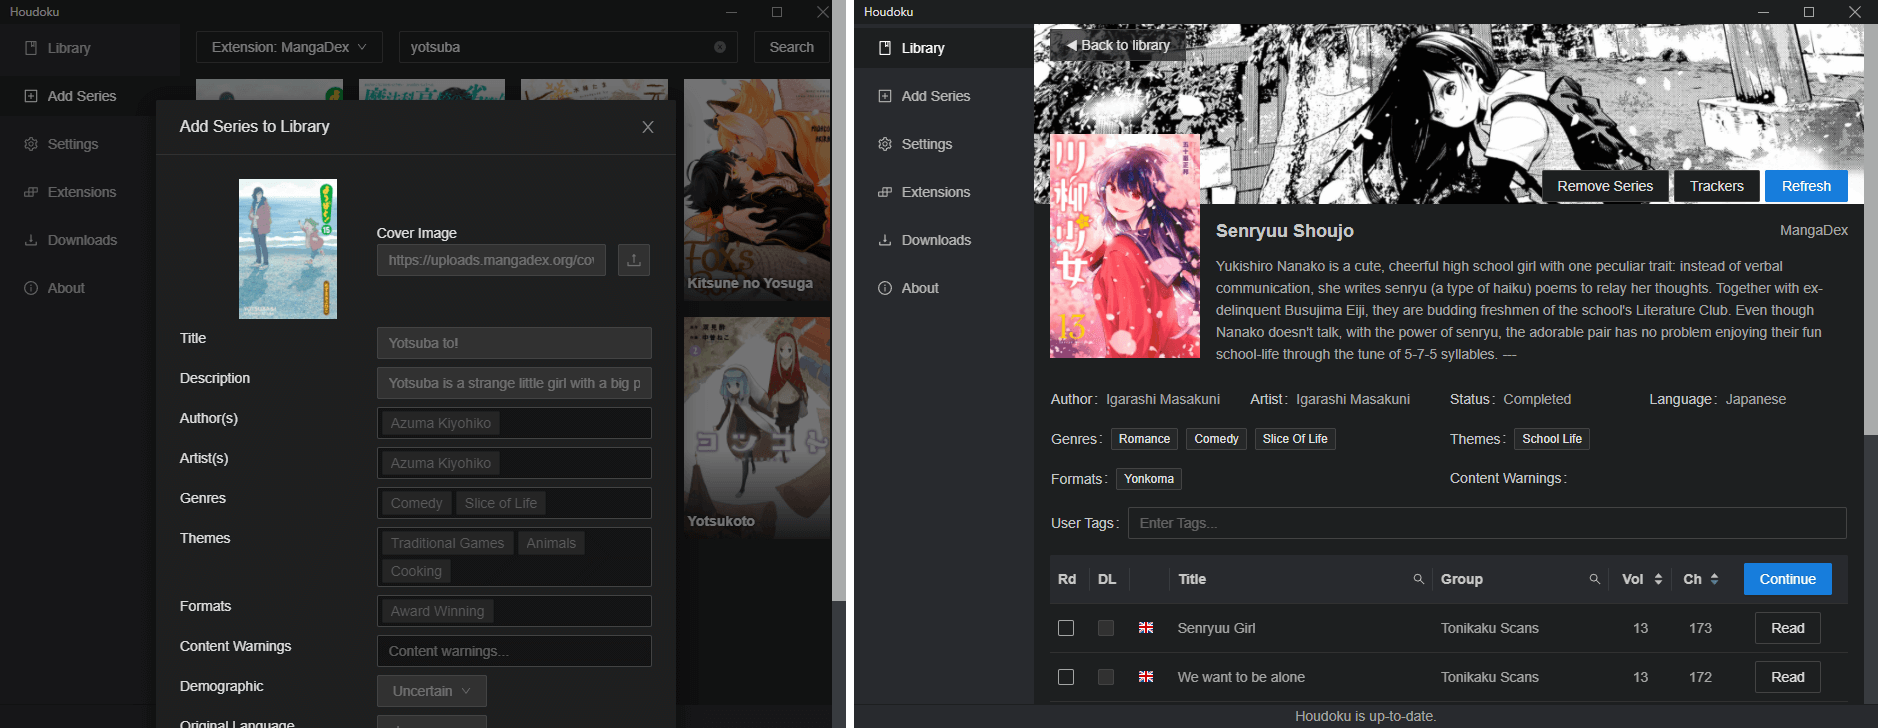Click the Extensions icon in right window
Image resolution: width=1878 pixels, height=728 pixels.
point(885,192)
